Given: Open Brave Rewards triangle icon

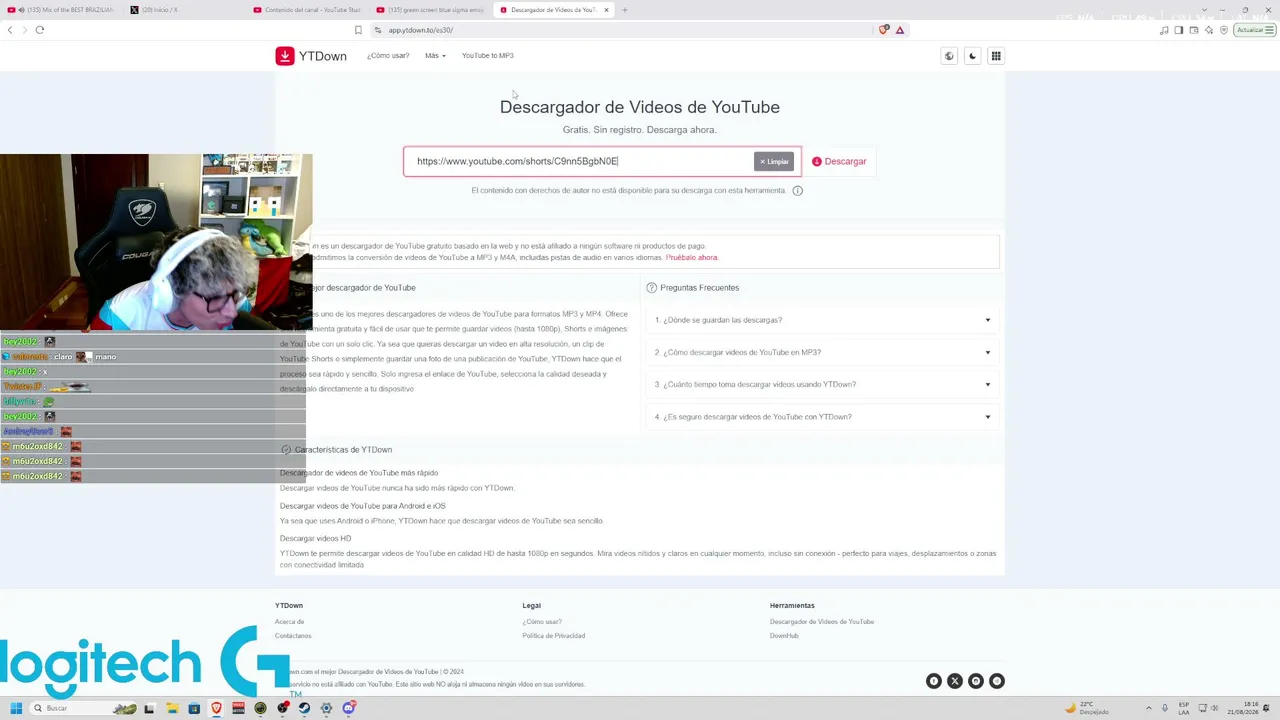Looking at the screenshot, I should (x=900, y=30).
